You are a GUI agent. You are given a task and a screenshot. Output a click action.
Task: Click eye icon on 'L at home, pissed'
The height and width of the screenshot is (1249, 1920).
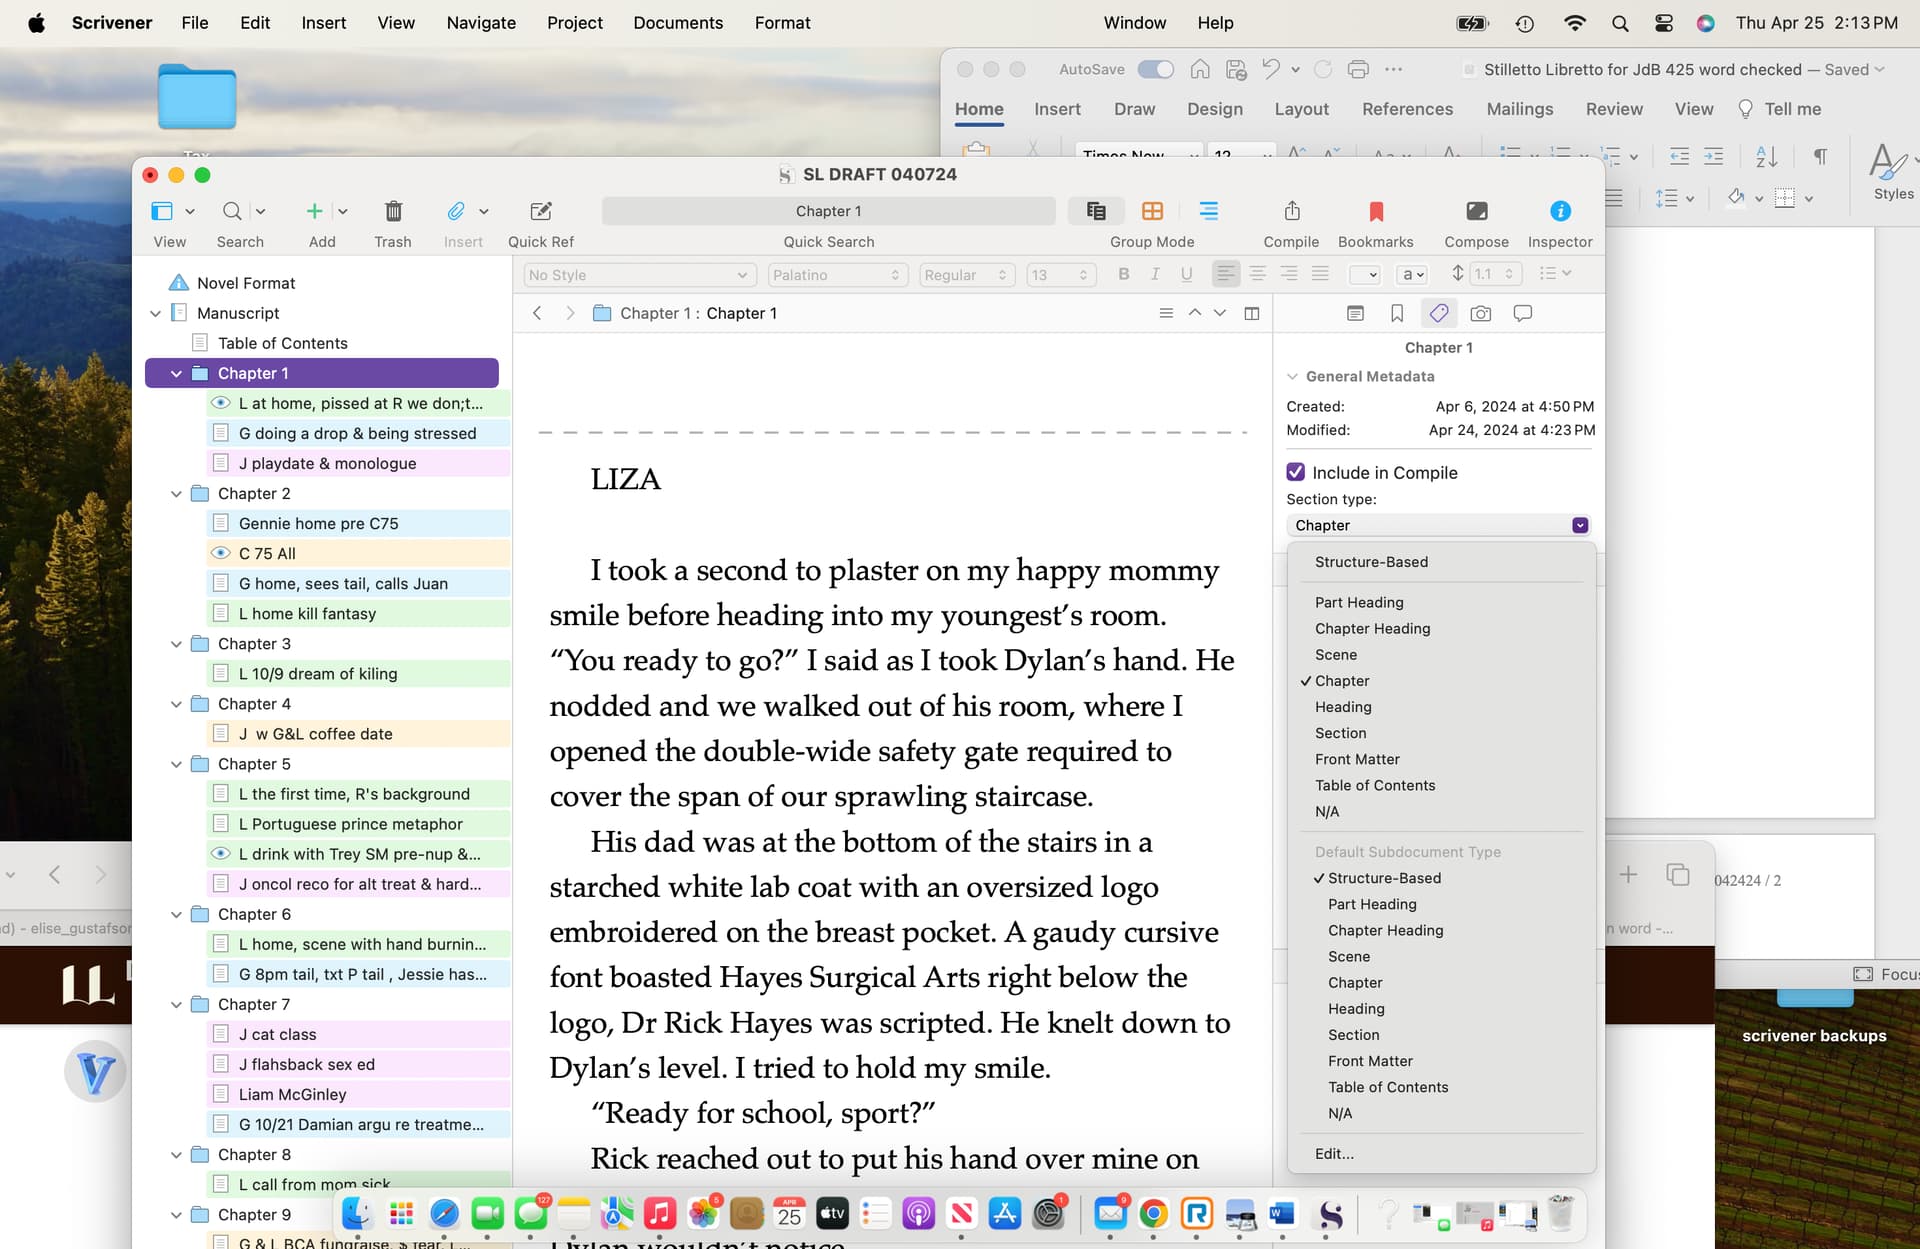[x=221, y=403]
